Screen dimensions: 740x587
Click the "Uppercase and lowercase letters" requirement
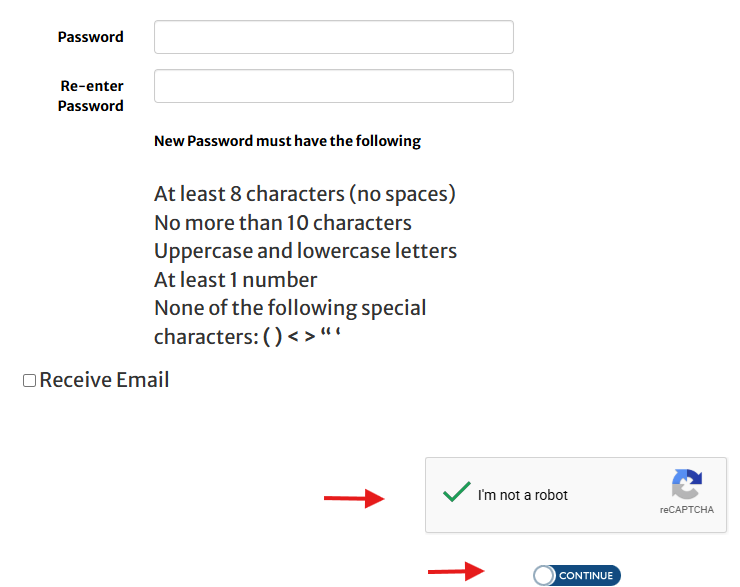click(305, 251)
